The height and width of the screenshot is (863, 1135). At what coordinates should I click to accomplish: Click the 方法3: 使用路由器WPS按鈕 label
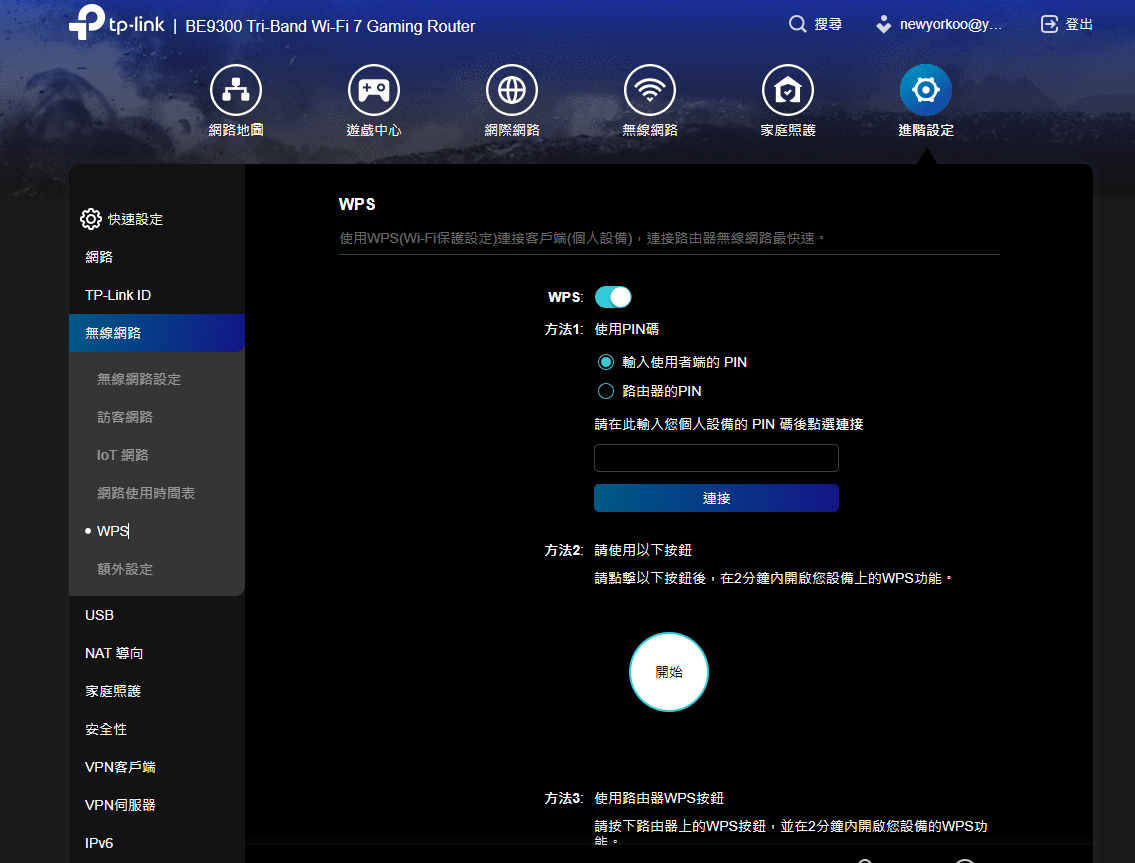pyautogui.click(x=634, y=798)
